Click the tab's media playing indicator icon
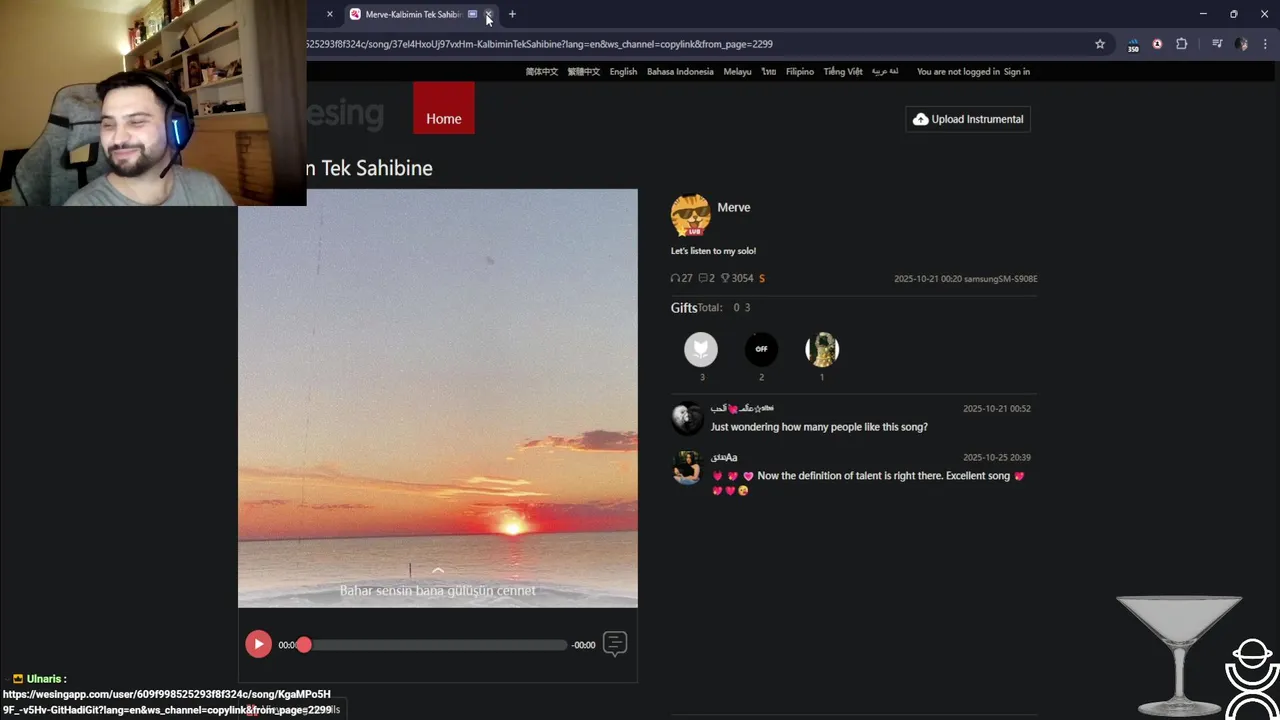Viewport: 1280px width, 720px height. (472, 14)
